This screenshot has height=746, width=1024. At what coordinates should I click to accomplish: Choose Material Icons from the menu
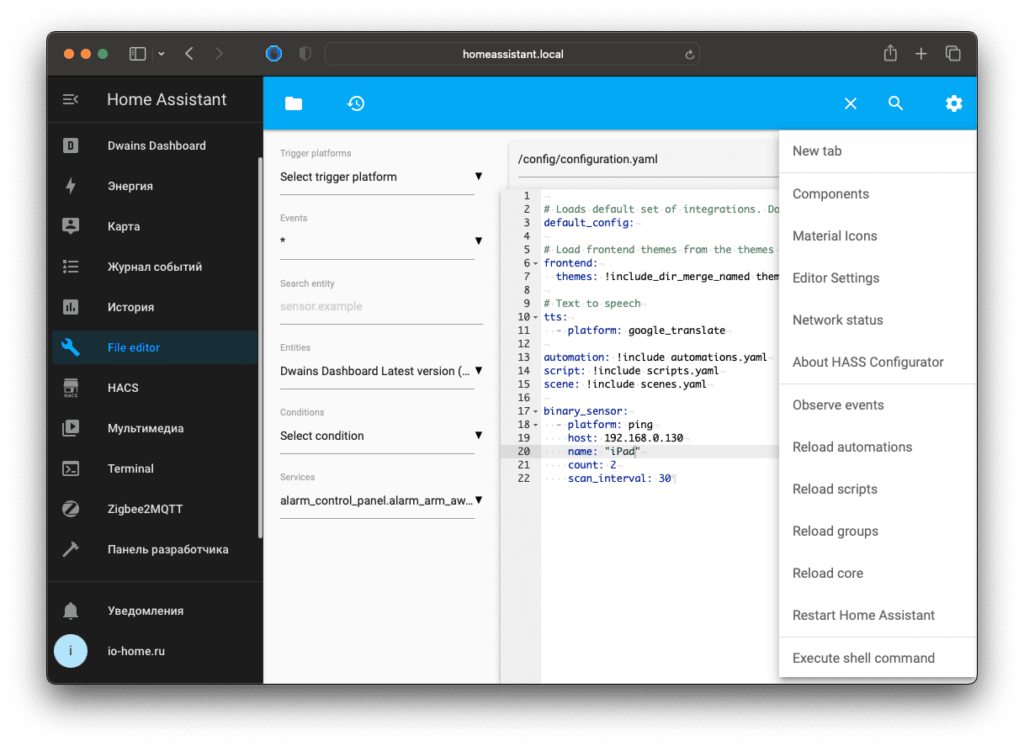(878, 236)
